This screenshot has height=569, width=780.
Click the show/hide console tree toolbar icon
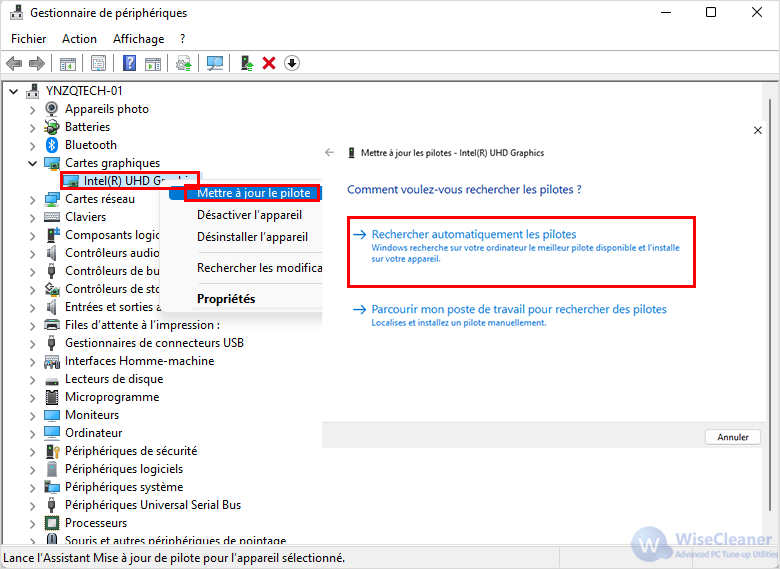(68, 64)
